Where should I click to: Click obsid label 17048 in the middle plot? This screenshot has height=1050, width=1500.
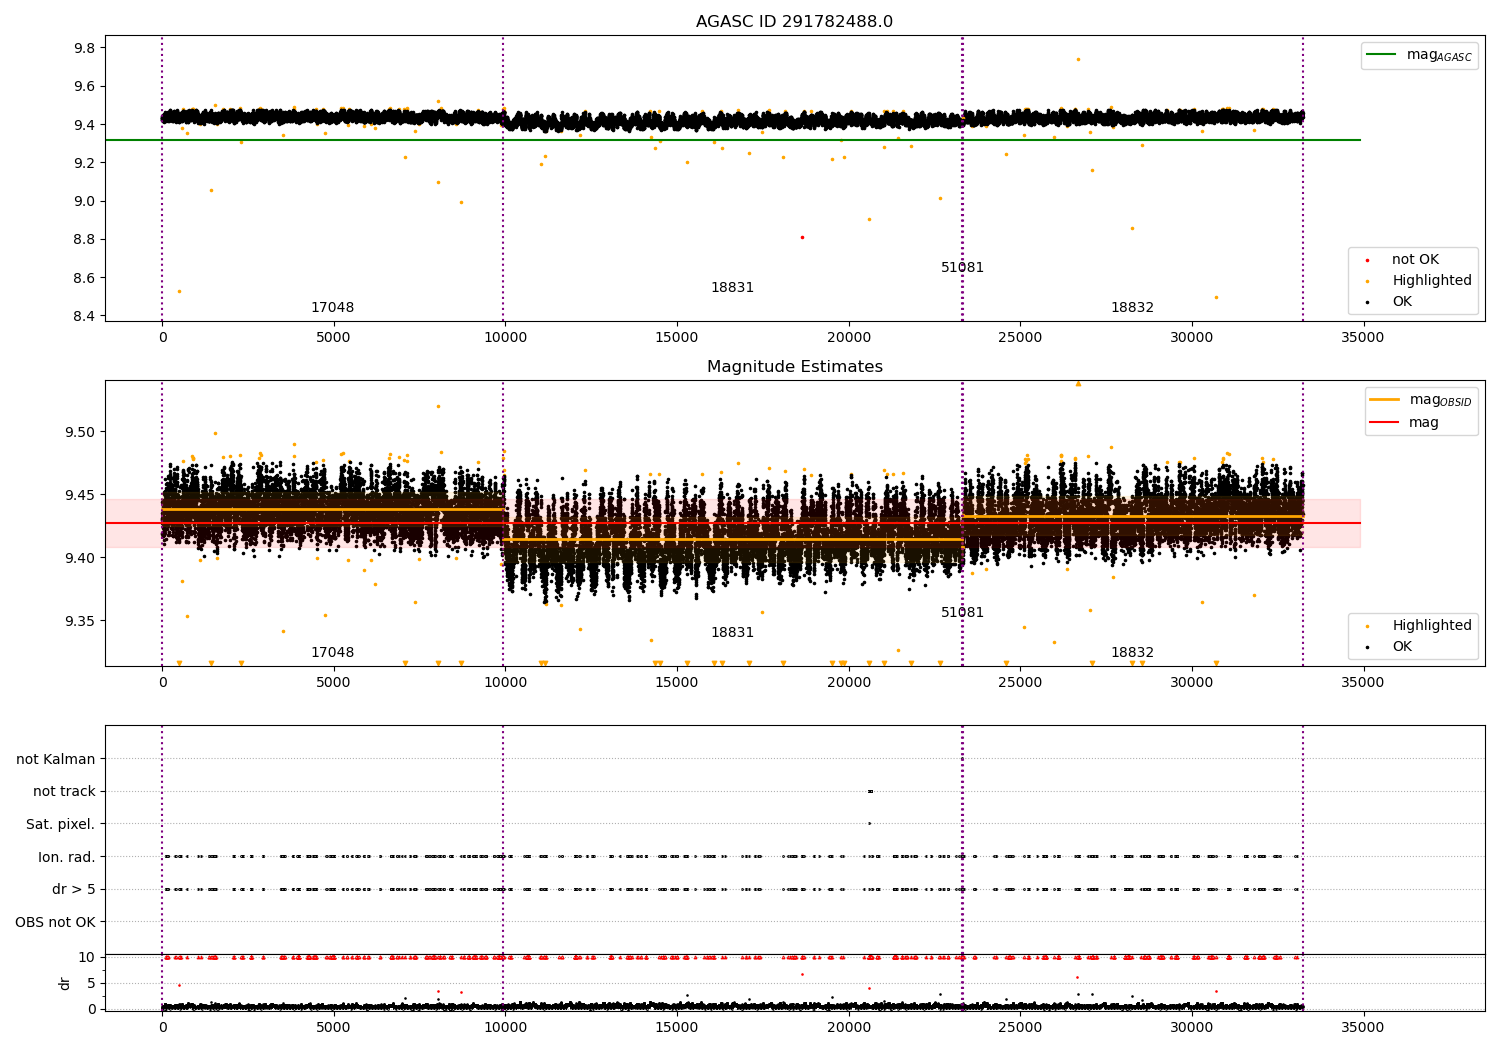(x=332, y=653)
